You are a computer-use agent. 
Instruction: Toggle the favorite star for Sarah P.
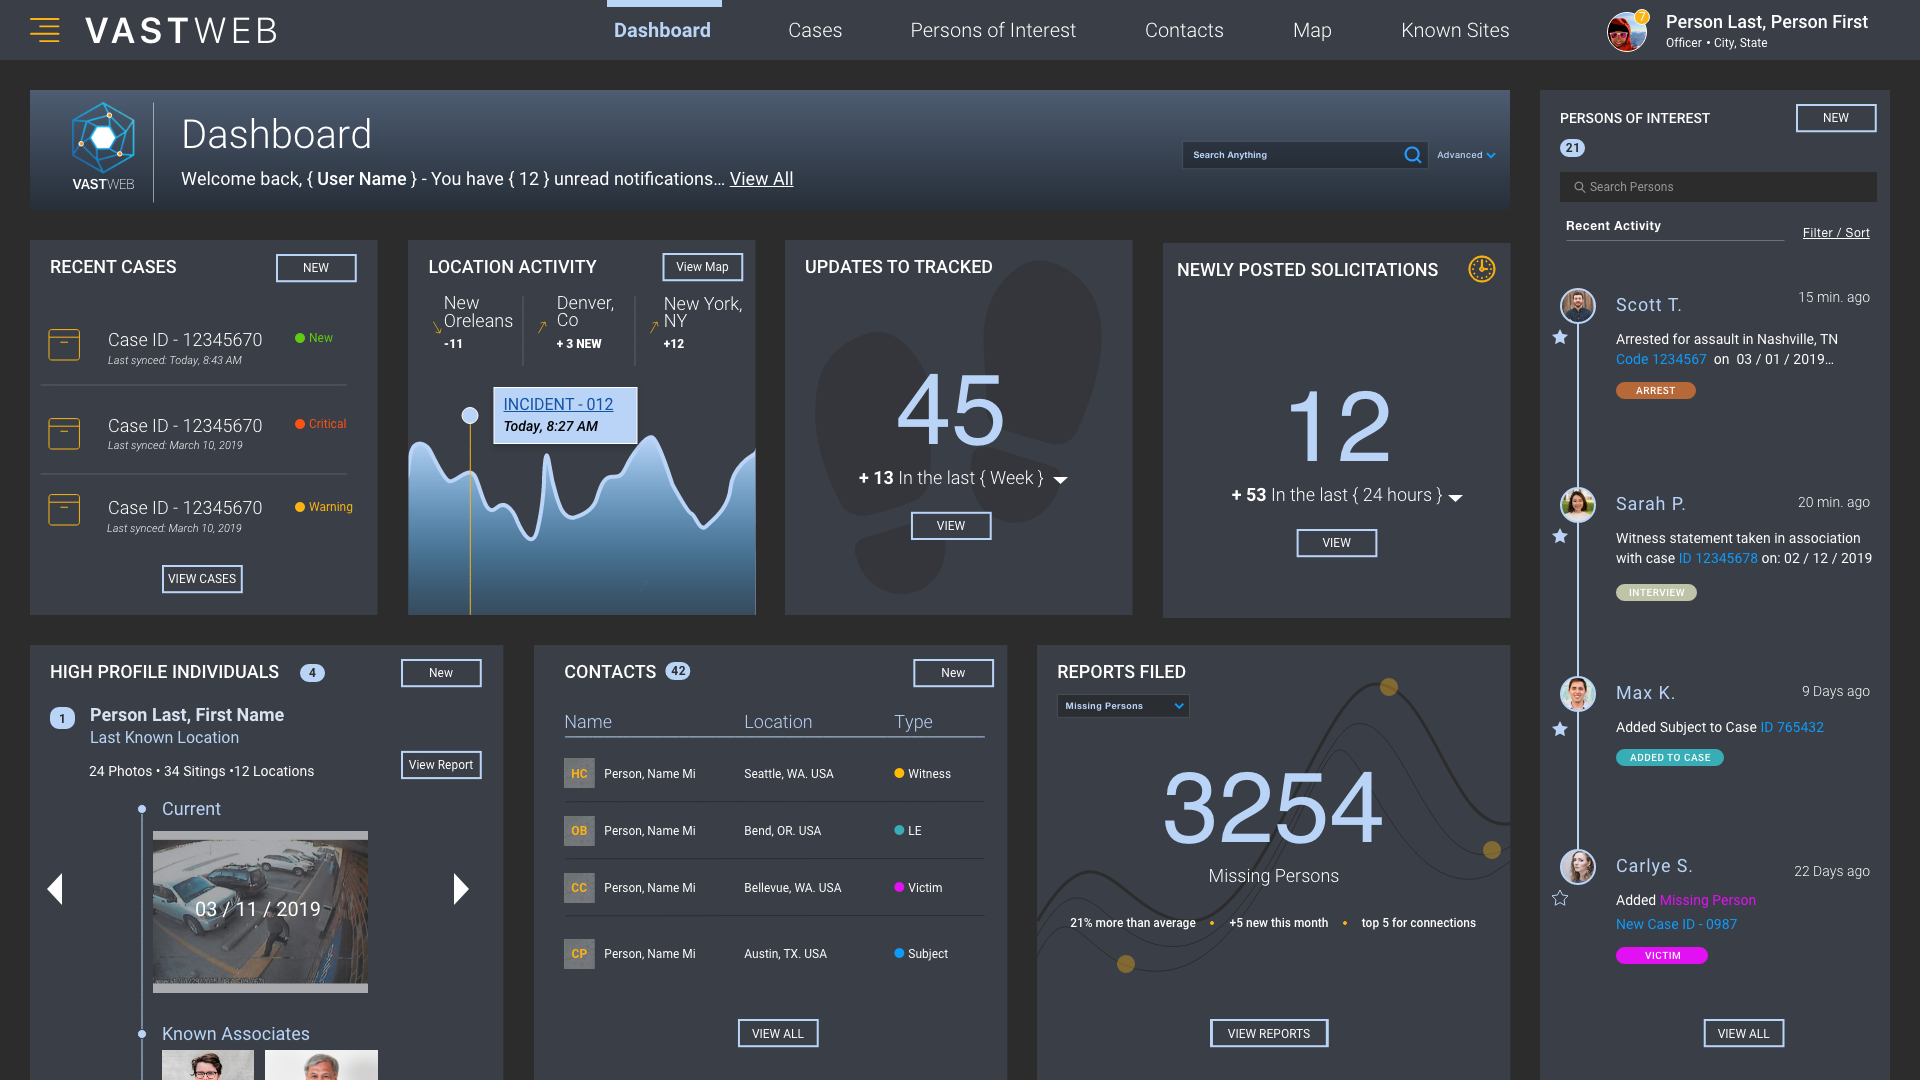1559,536
